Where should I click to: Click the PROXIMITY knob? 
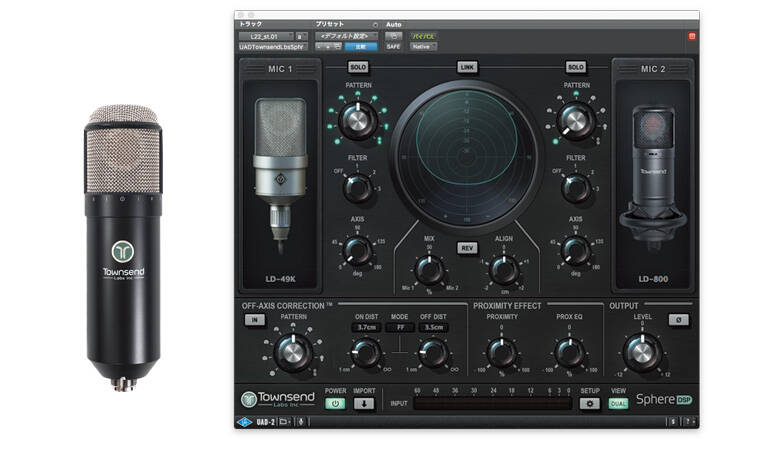(x=502, y=353)
